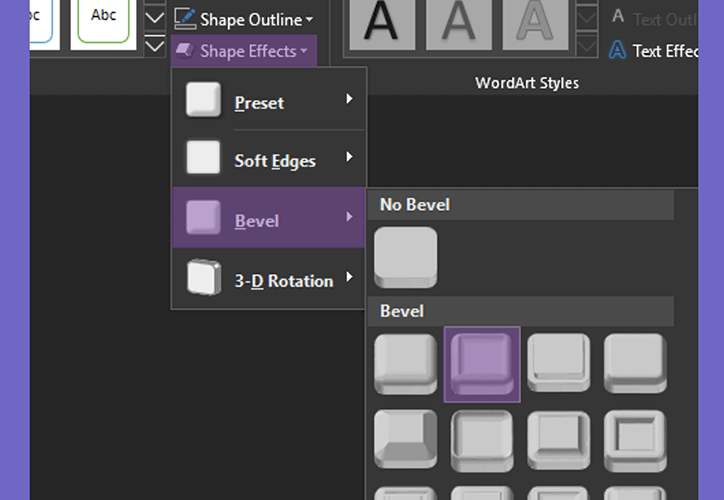Apply fourth bevel style in second row
Screen dimensions: 724x500
pos(635,441)
